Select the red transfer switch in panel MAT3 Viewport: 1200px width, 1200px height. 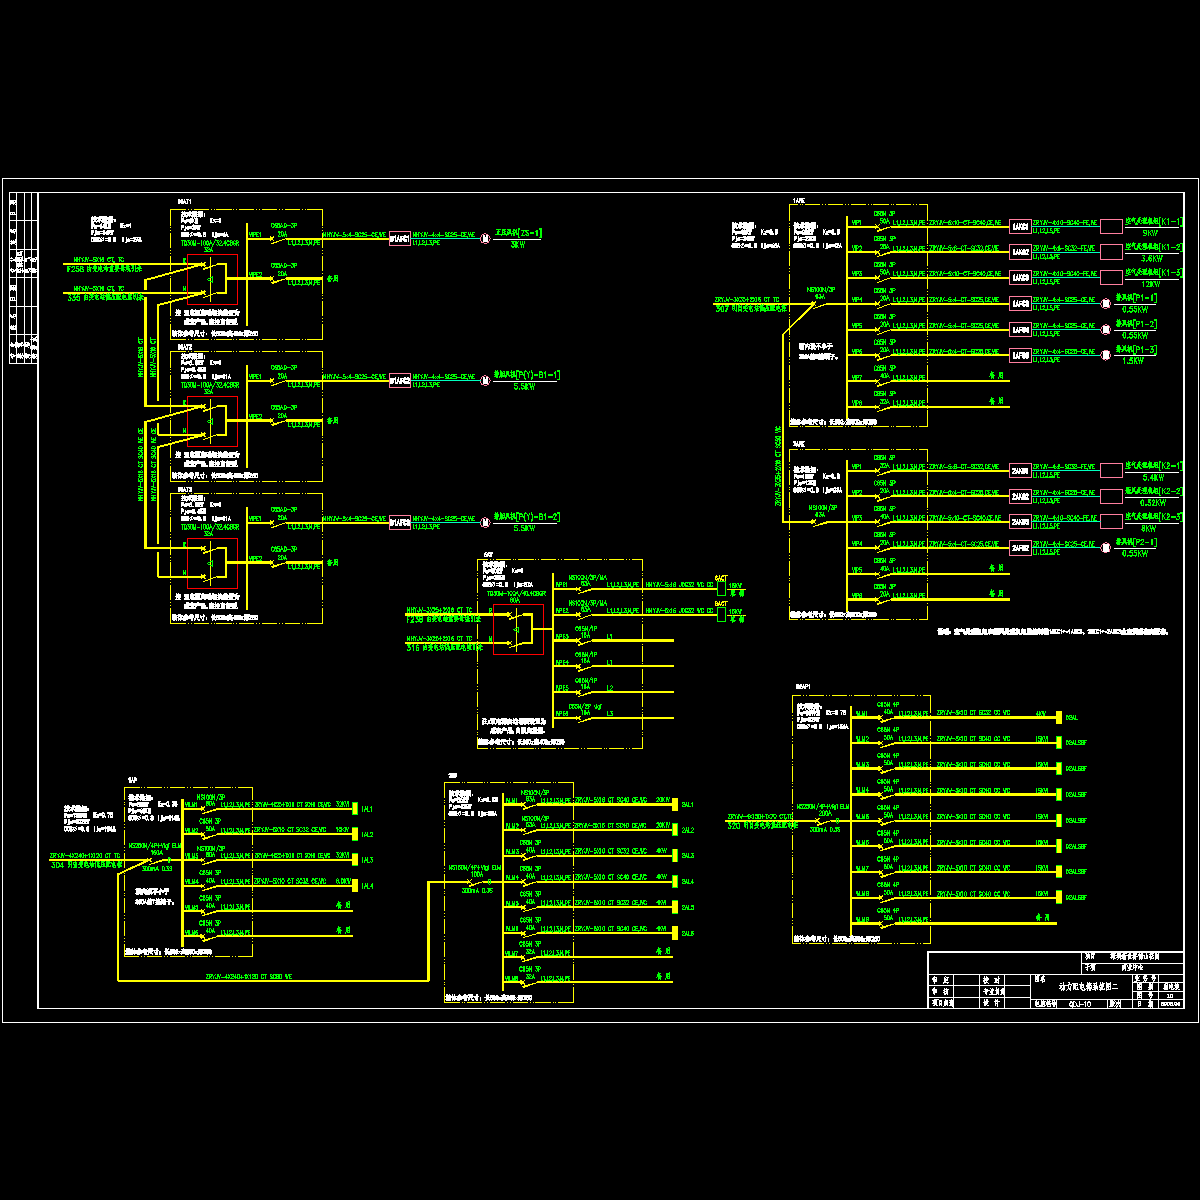pyautogui.click(x=212, y=562)
